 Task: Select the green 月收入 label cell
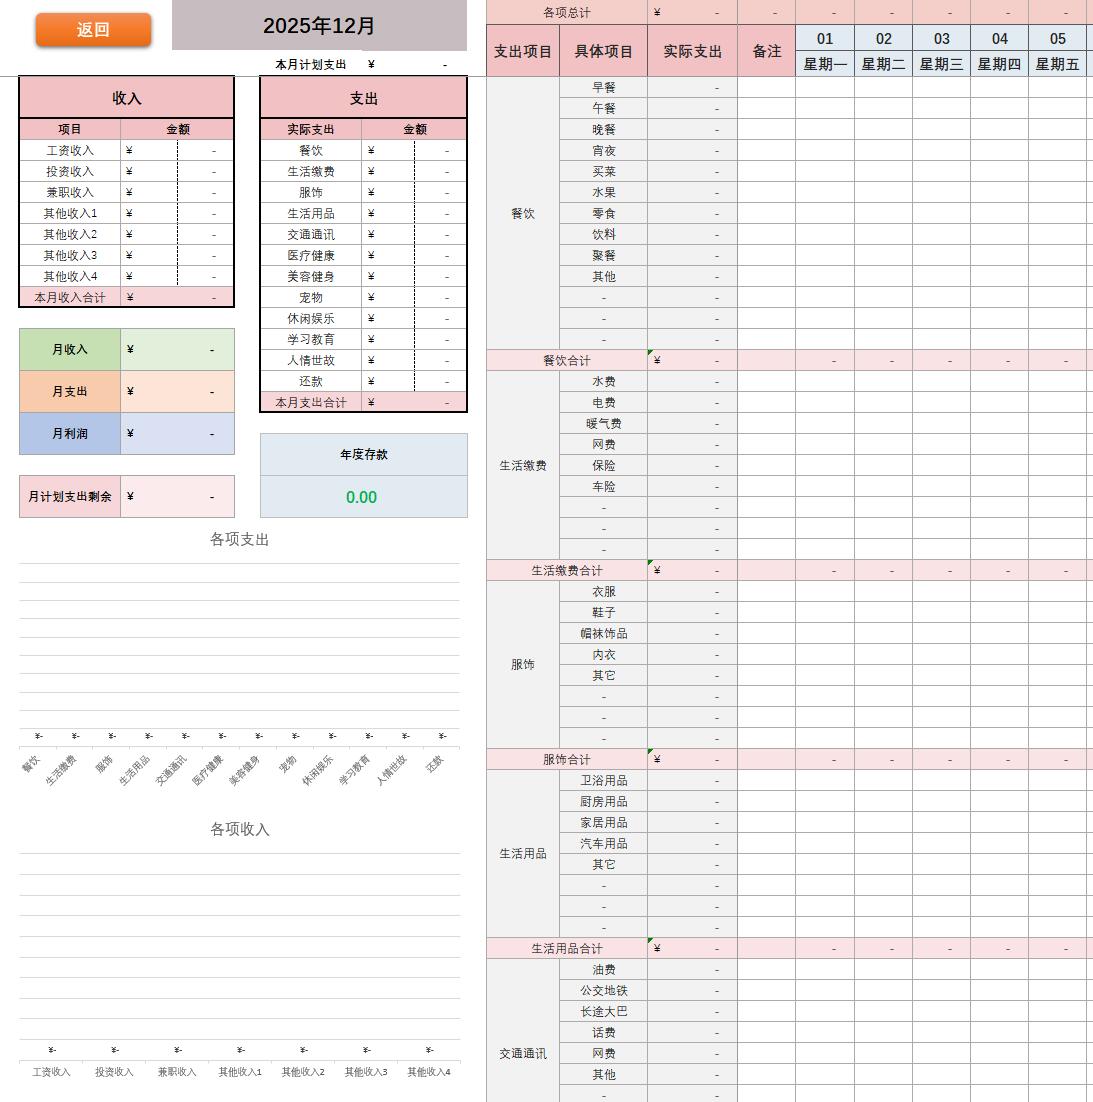pyautogui.click(x=70, y=349)
